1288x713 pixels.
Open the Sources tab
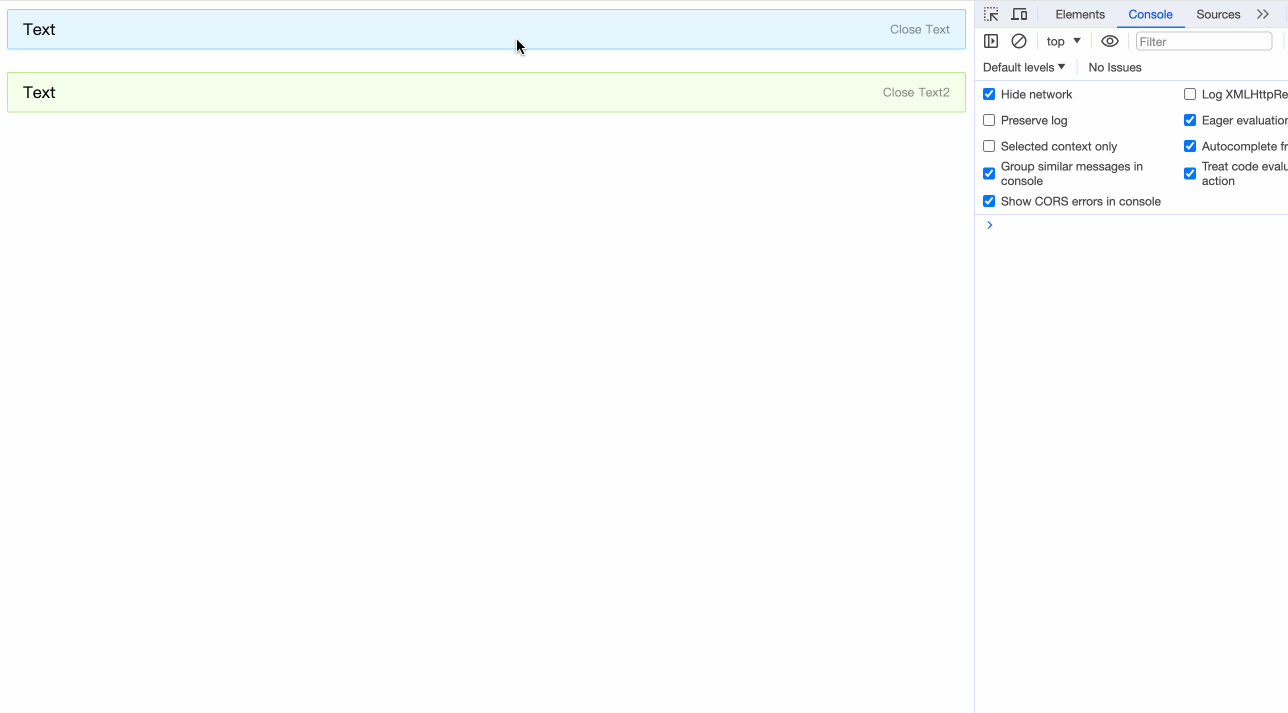click(x=1218, y=14)
